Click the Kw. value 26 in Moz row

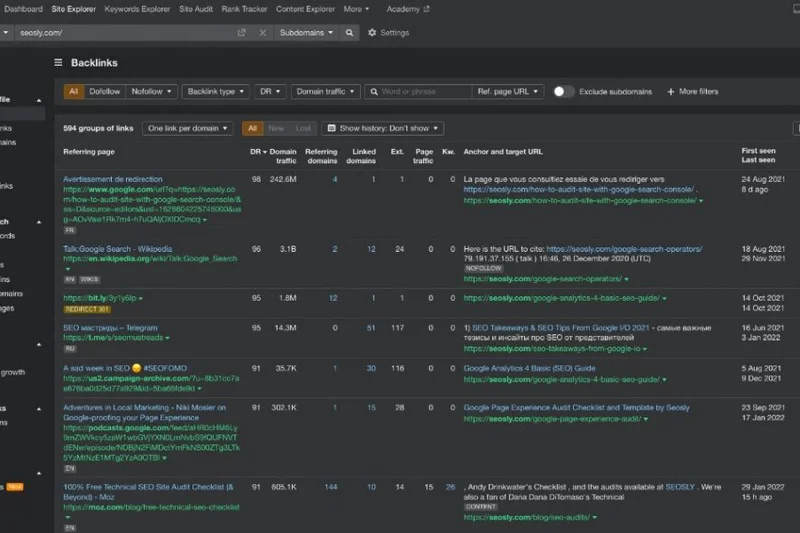tap(450, 487)
